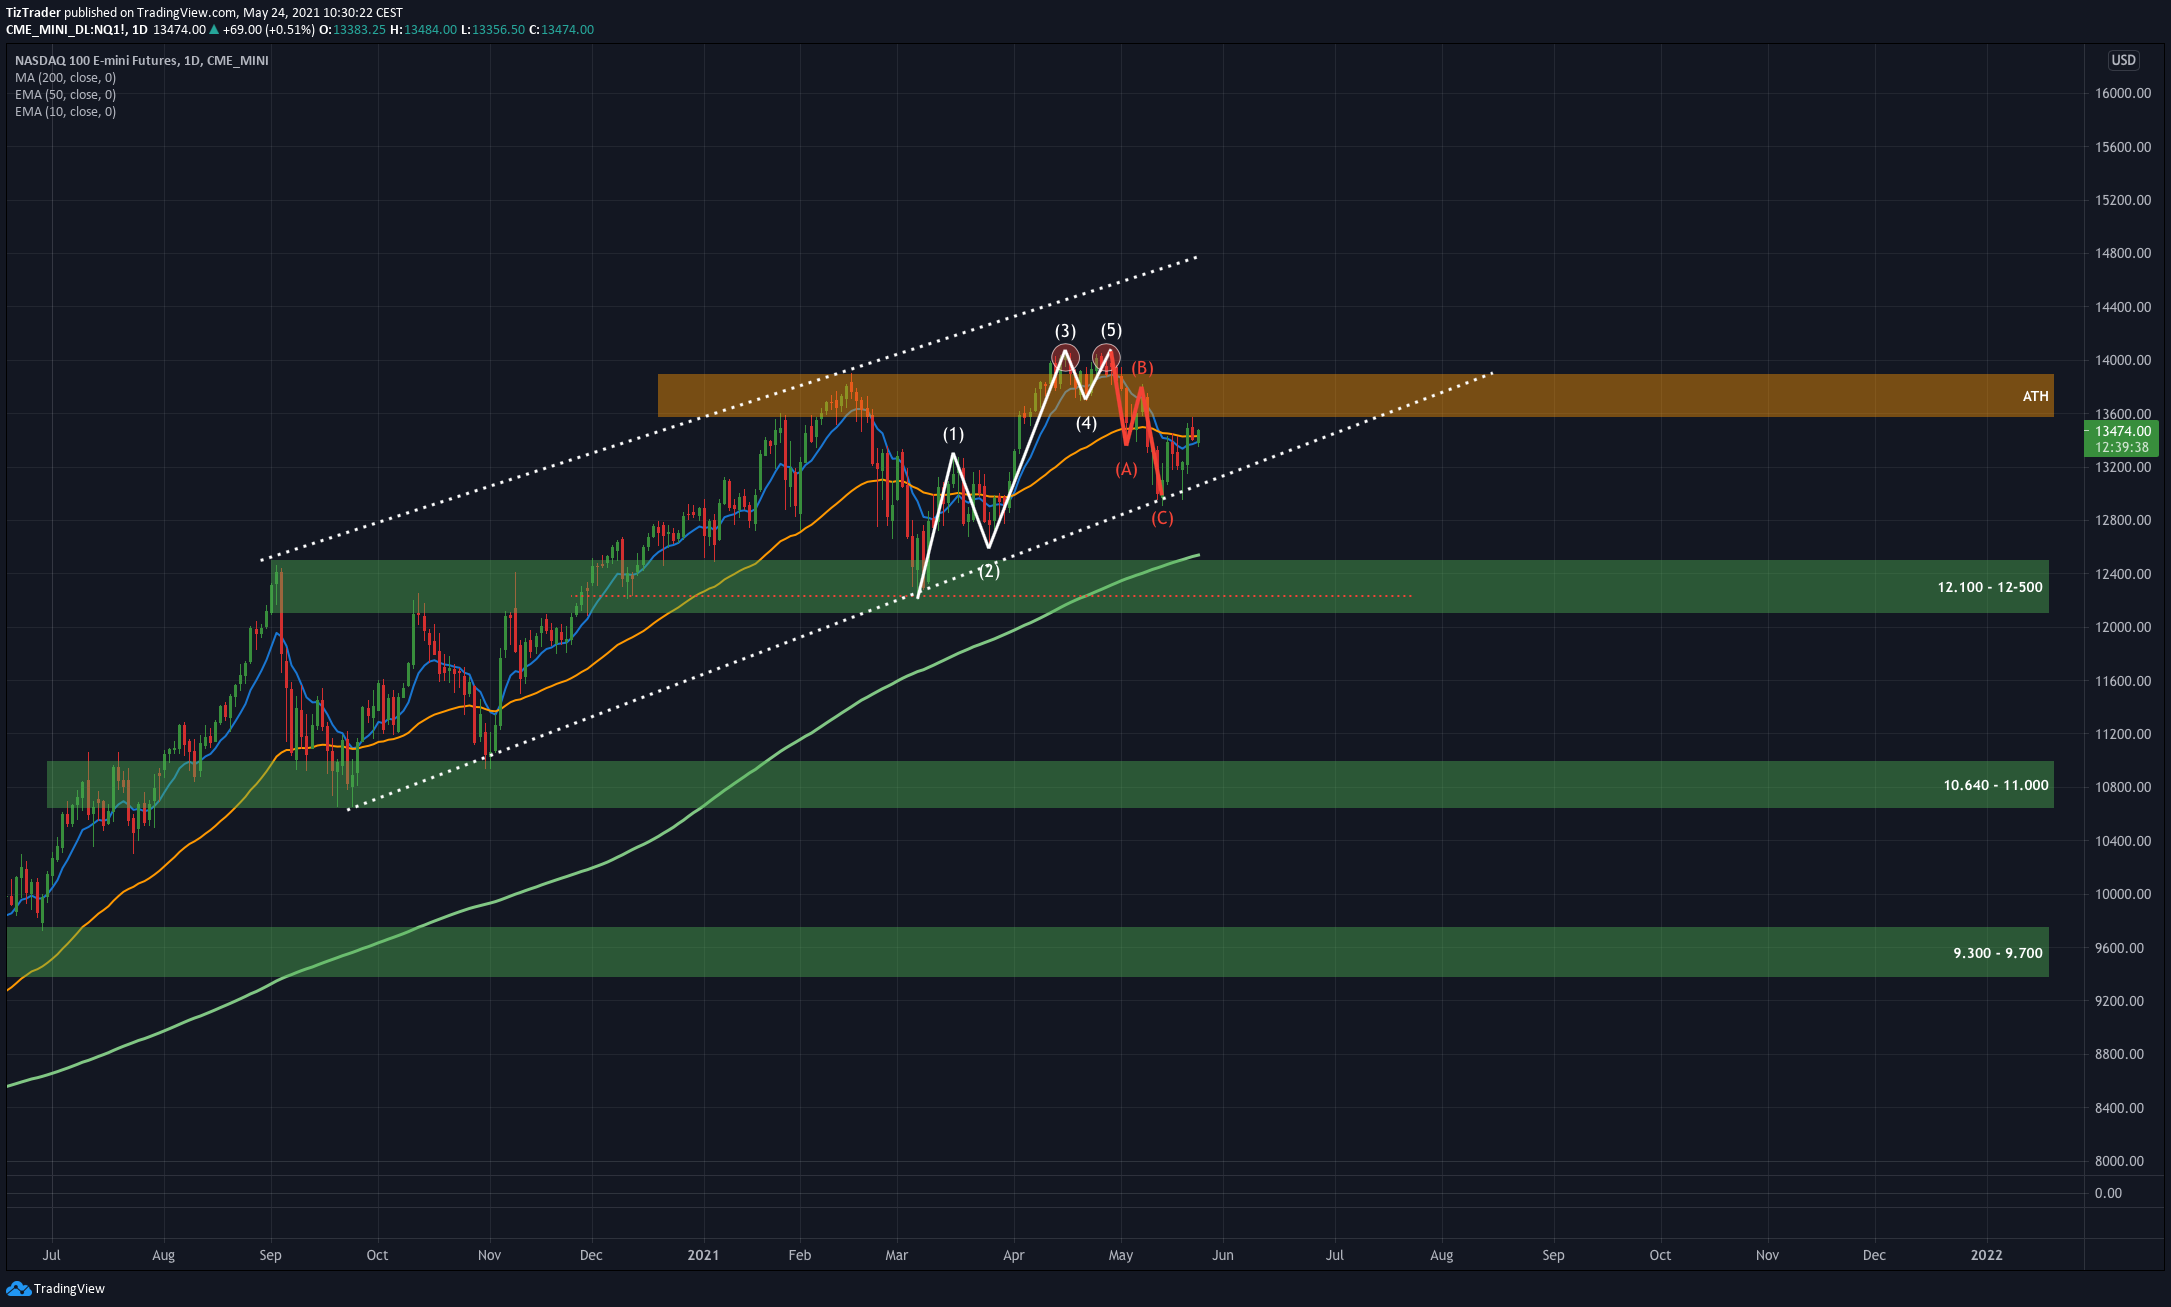Screen dimensions: 2171x1307
Task: Click the wave (4) label
Action: pos(1086,423)
